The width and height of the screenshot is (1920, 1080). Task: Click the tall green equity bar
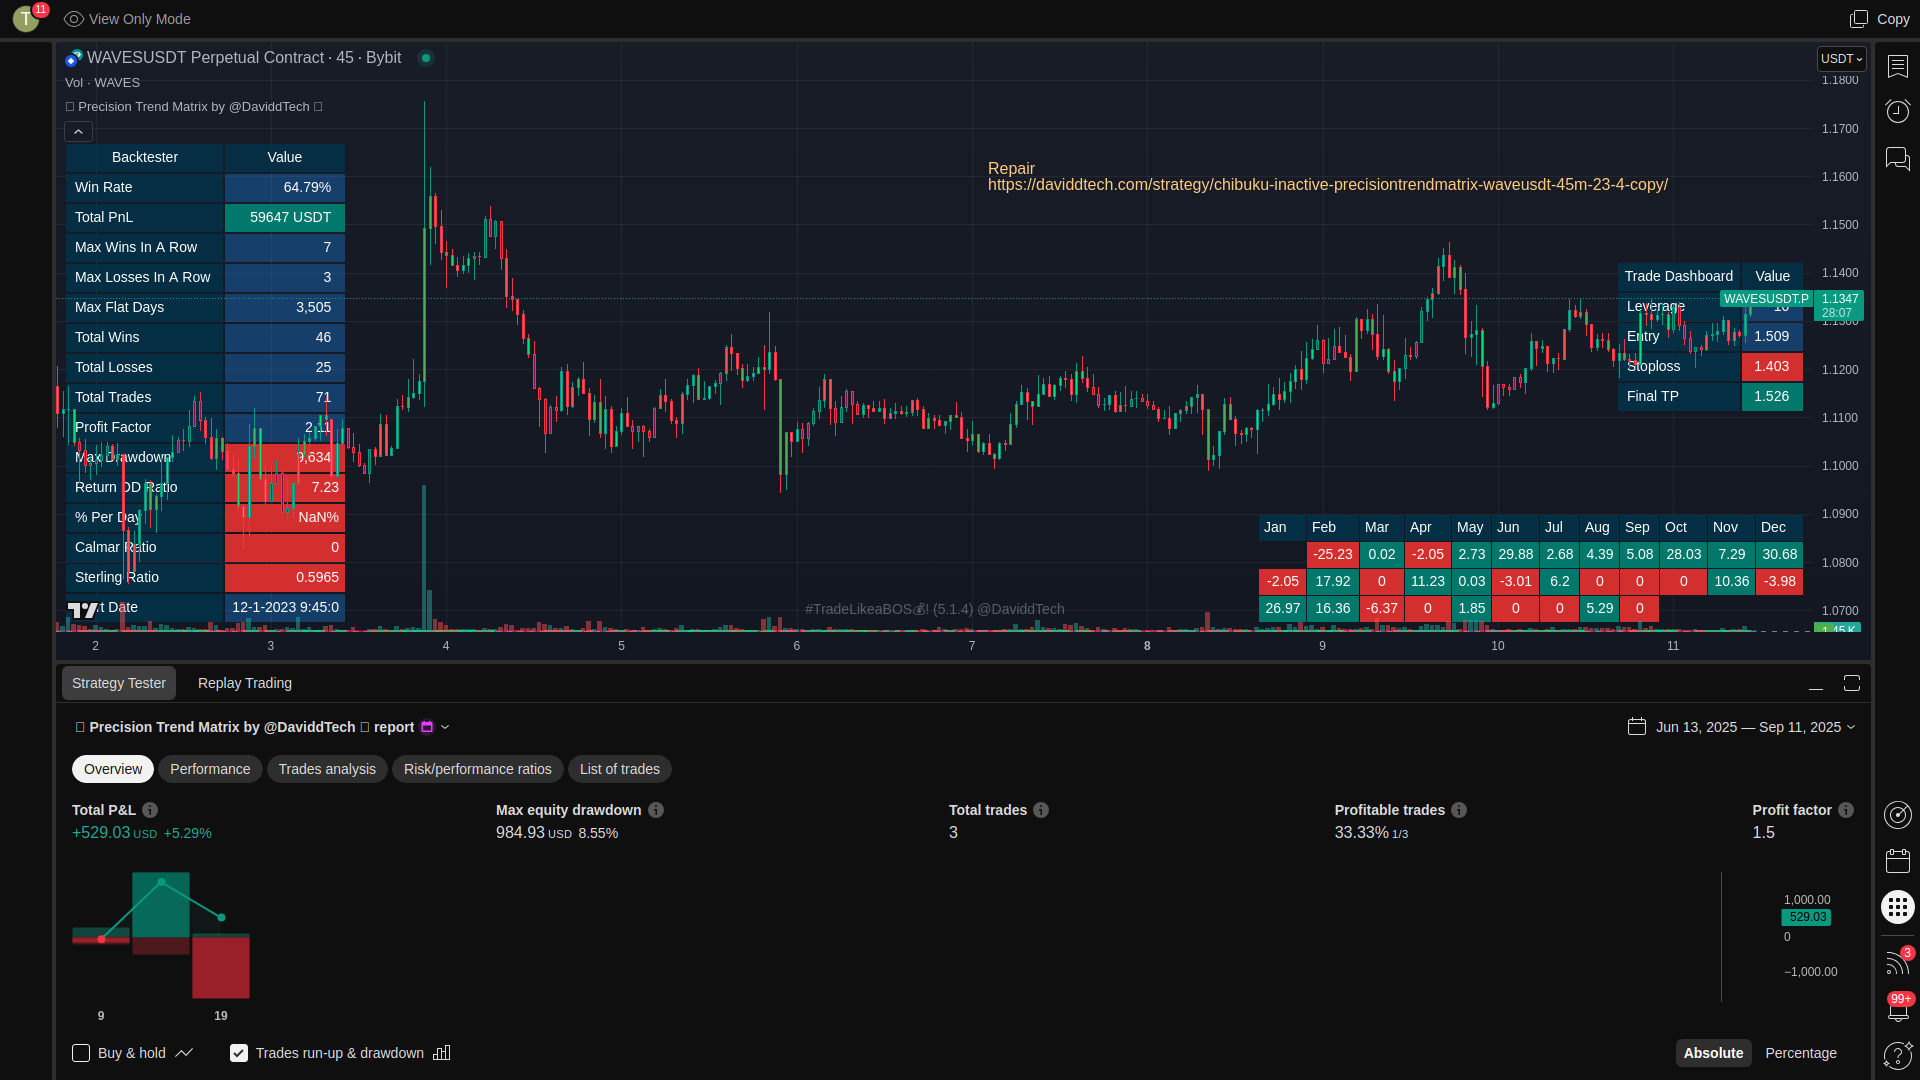(x=161, y=905)
